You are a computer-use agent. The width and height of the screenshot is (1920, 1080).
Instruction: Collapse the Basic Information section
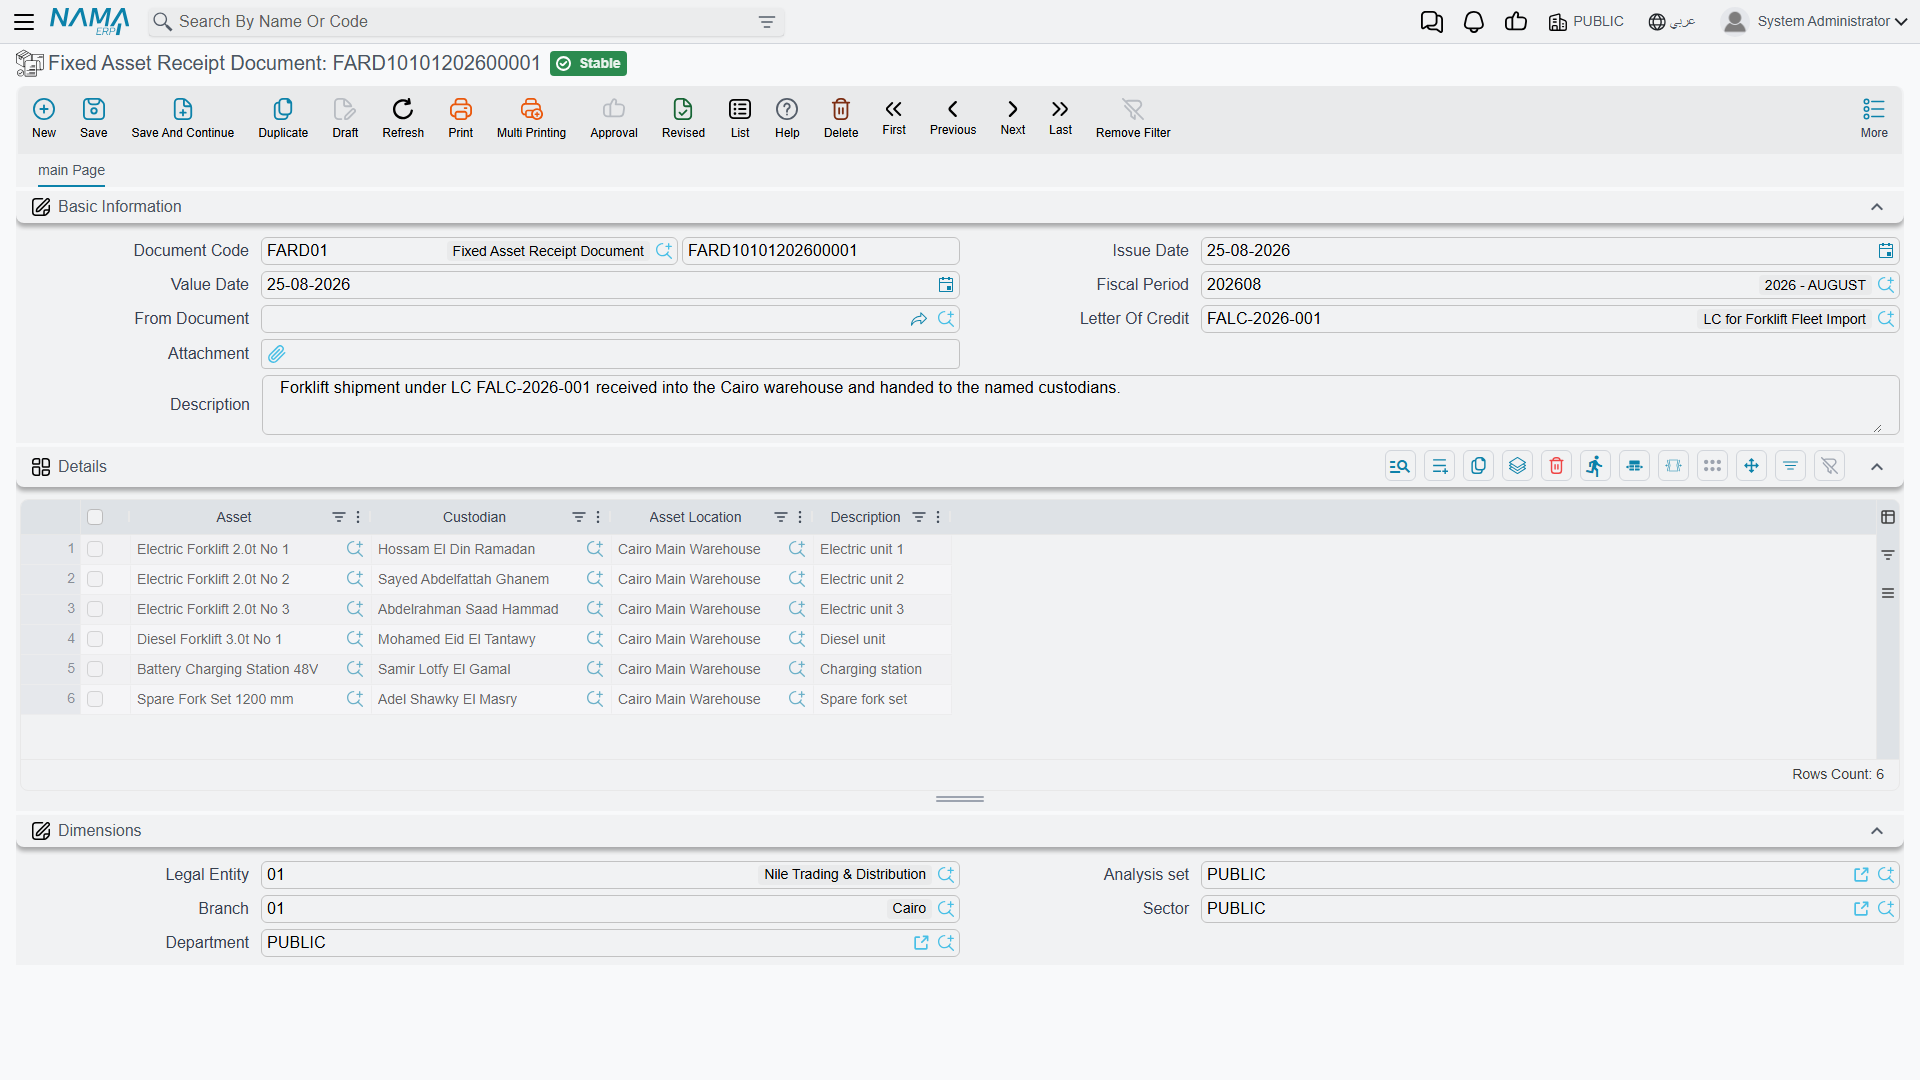point(1877,207)
